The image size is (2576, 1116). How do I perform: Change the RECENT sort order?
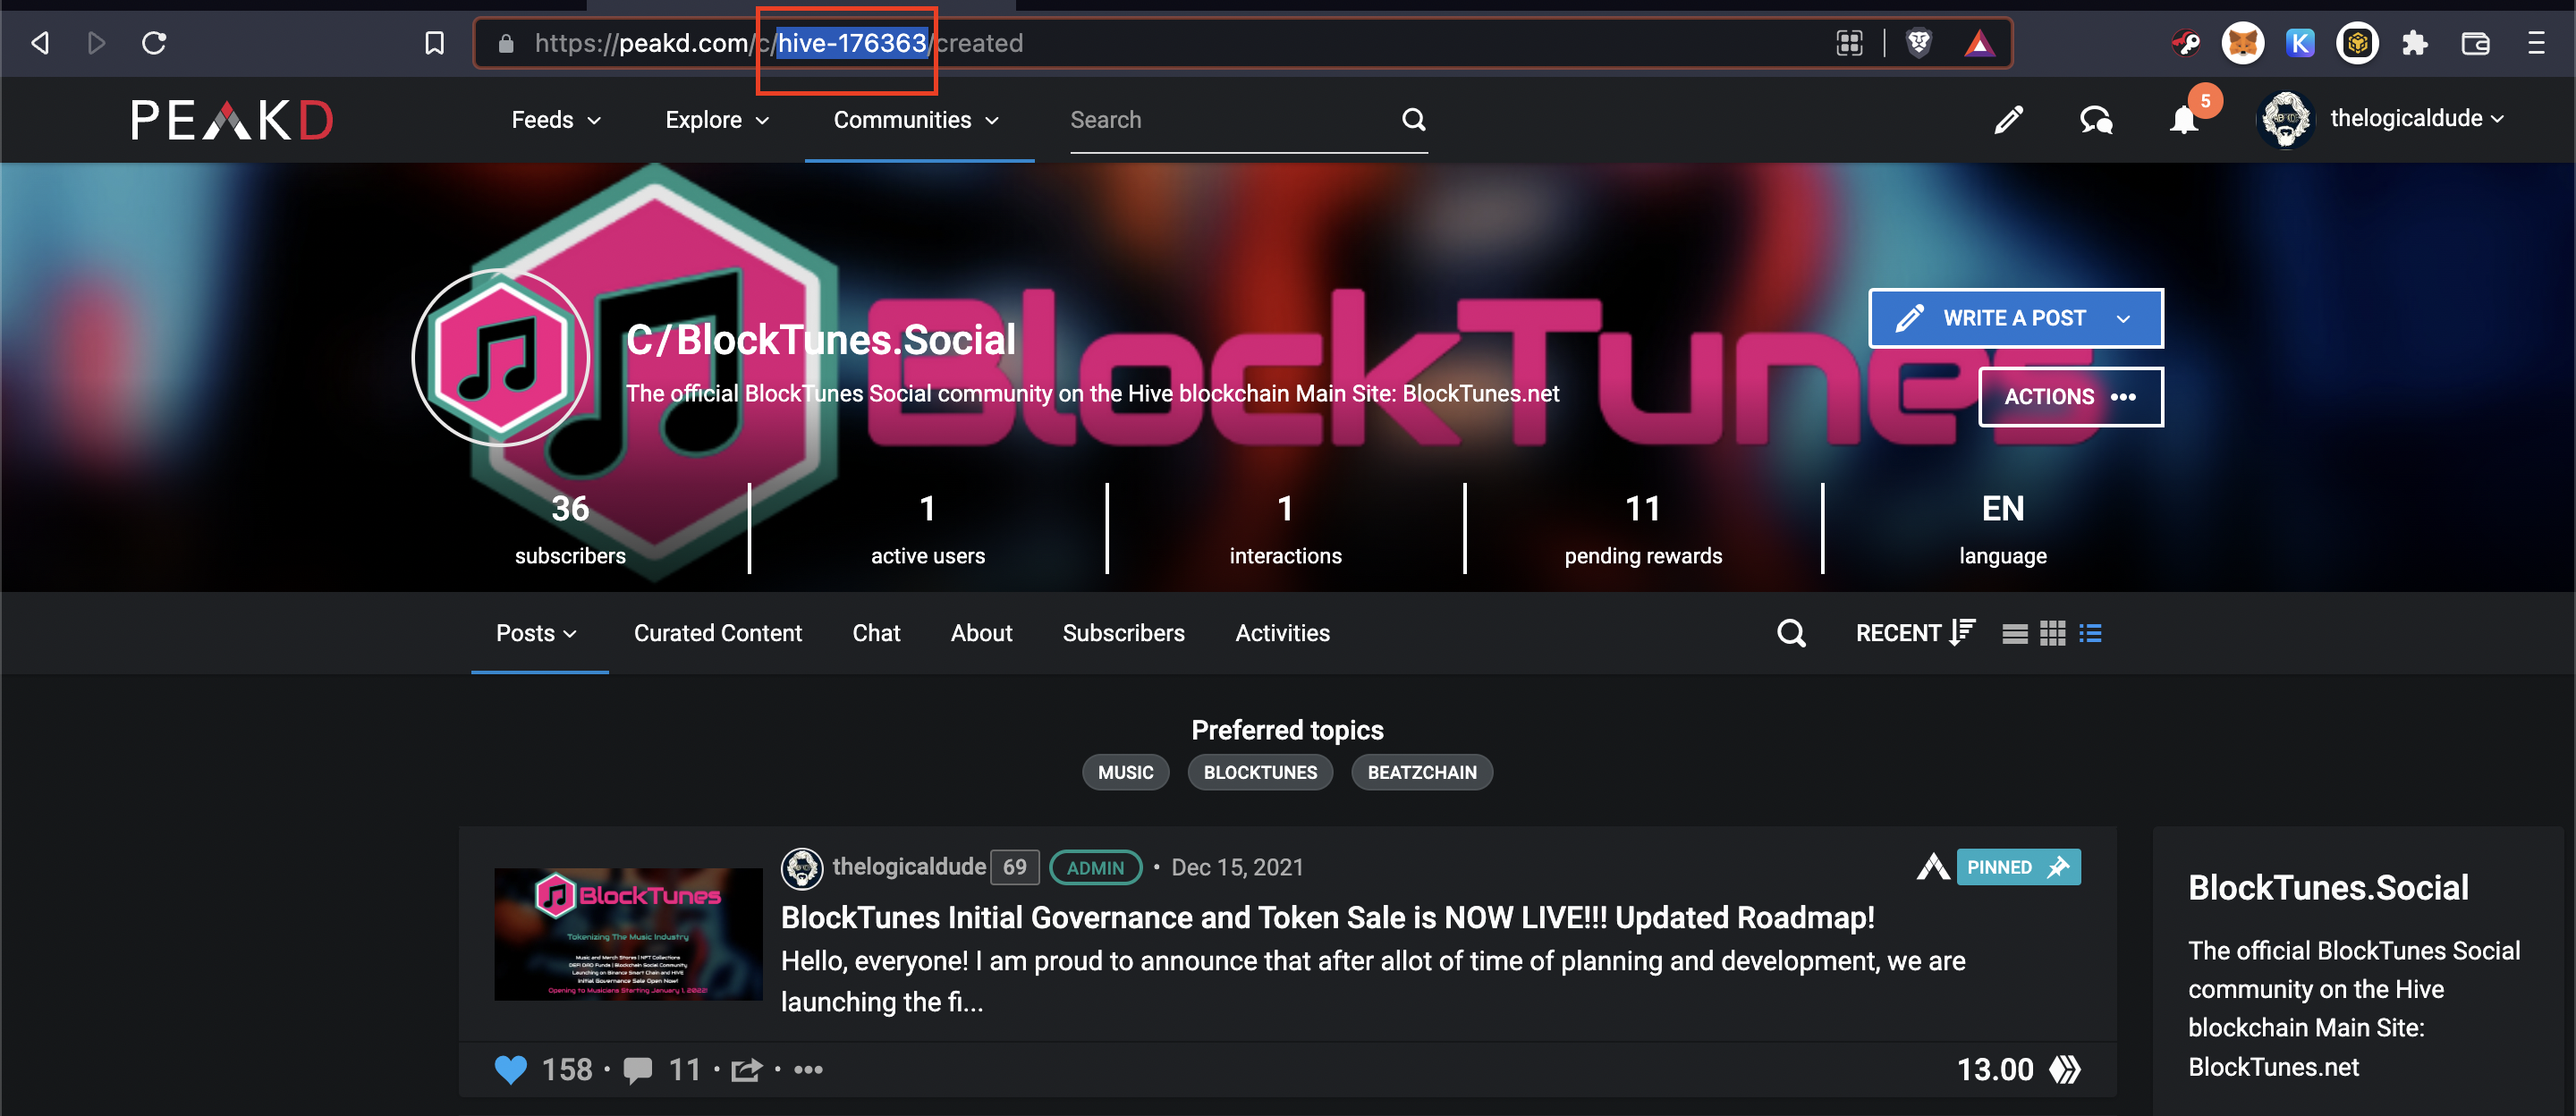[x=1914, y=633]
